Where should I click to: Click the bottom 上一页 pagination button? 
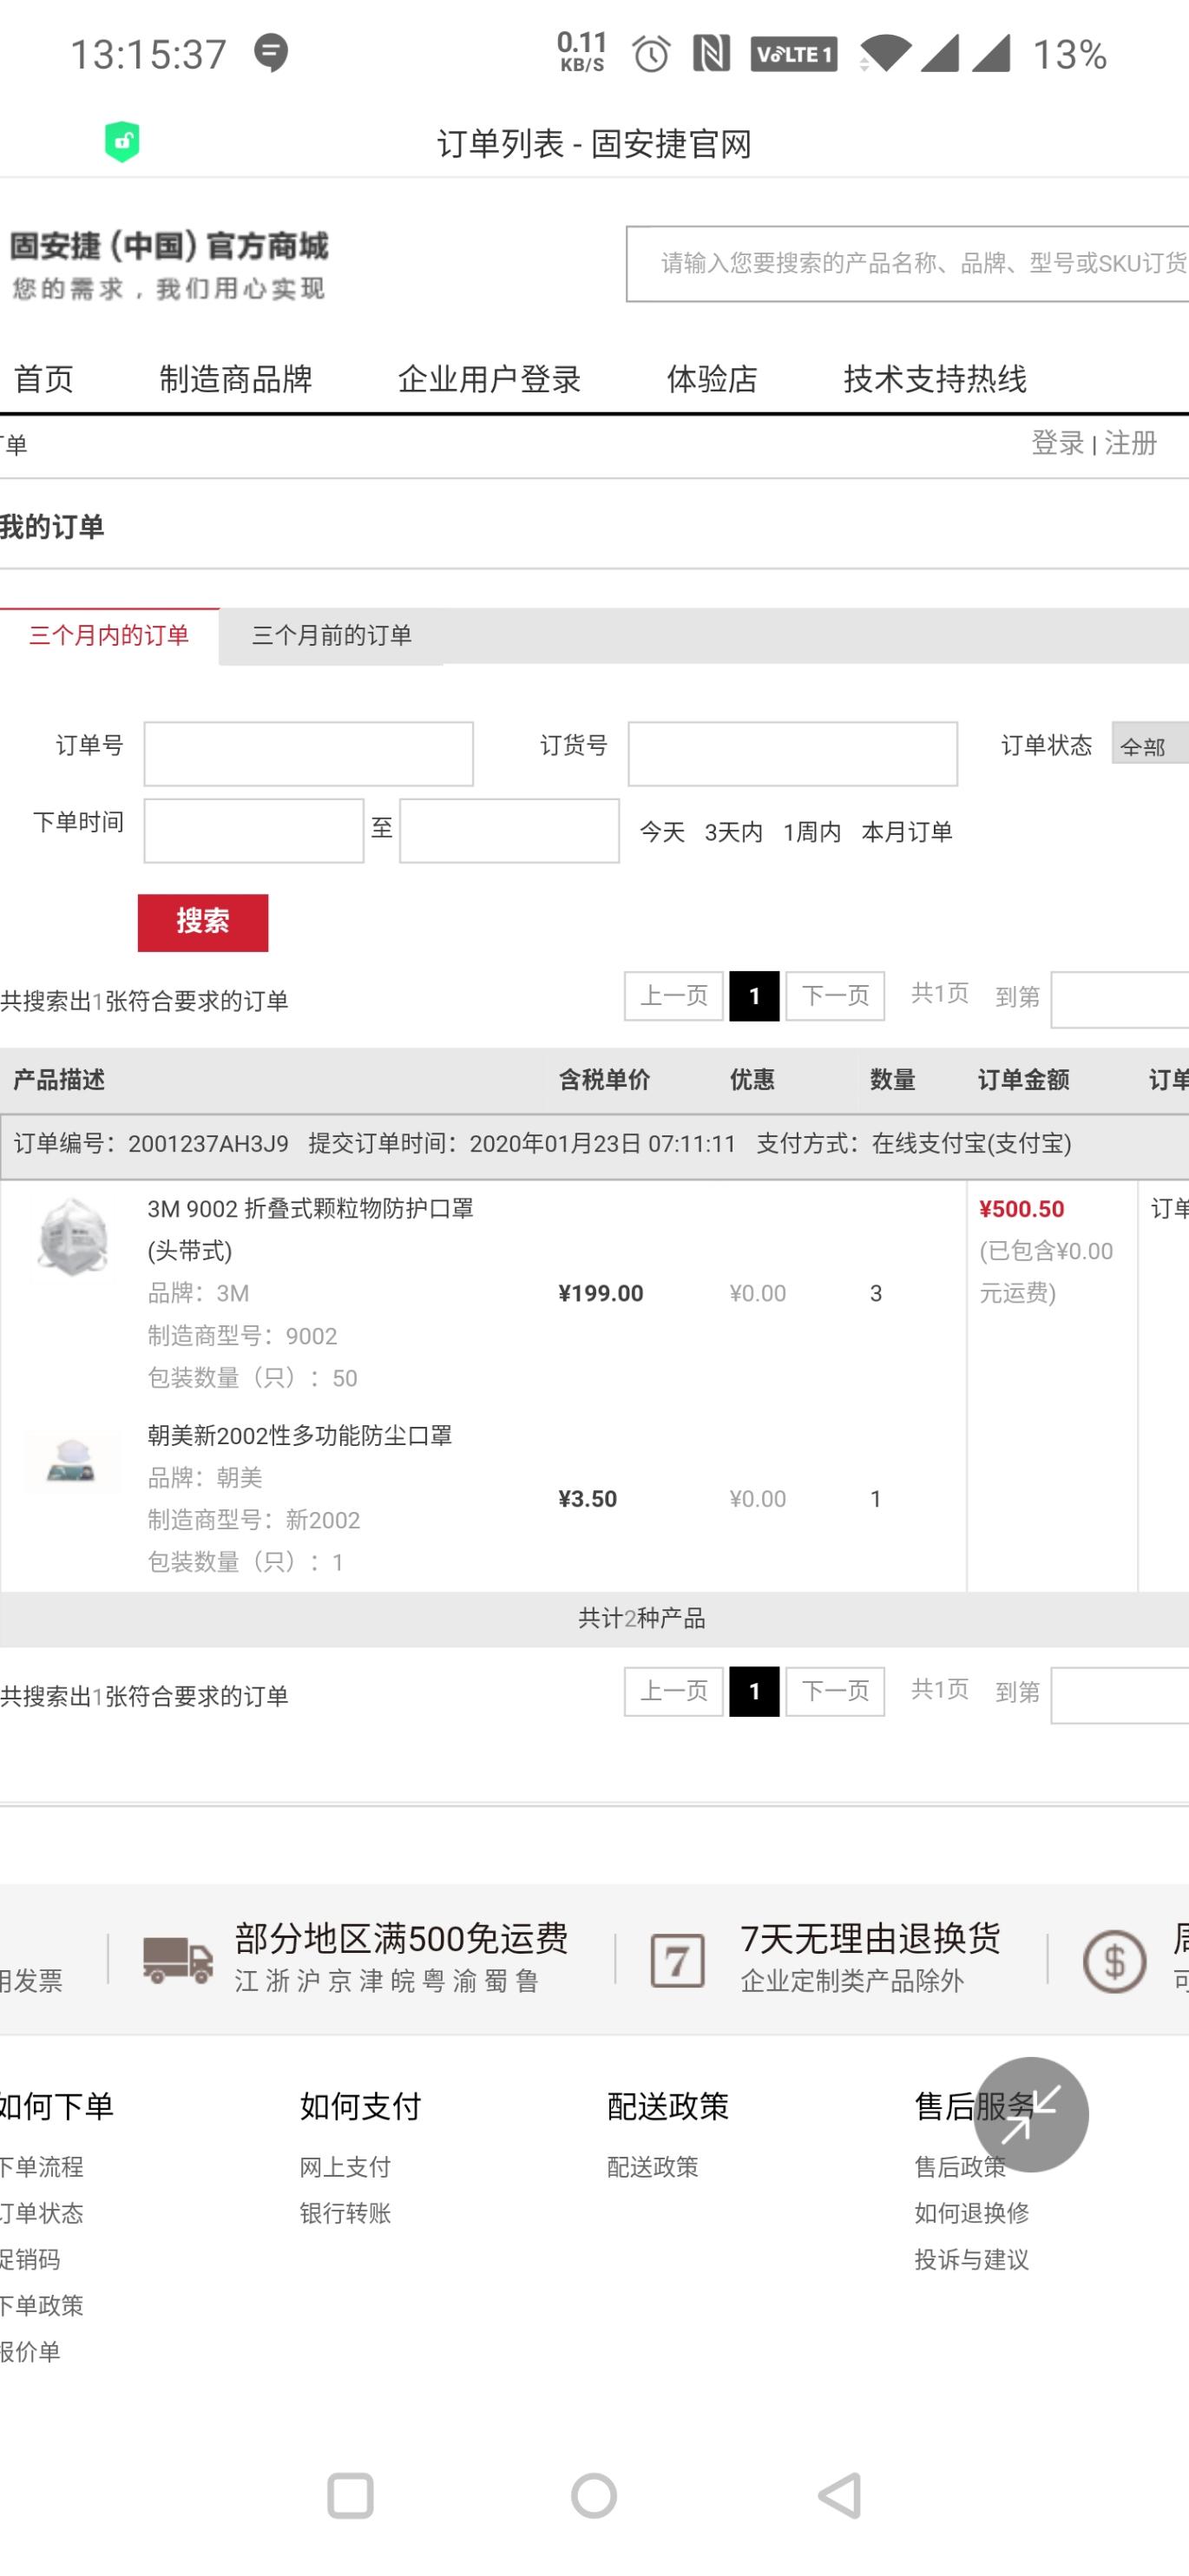pos(674,1691)
